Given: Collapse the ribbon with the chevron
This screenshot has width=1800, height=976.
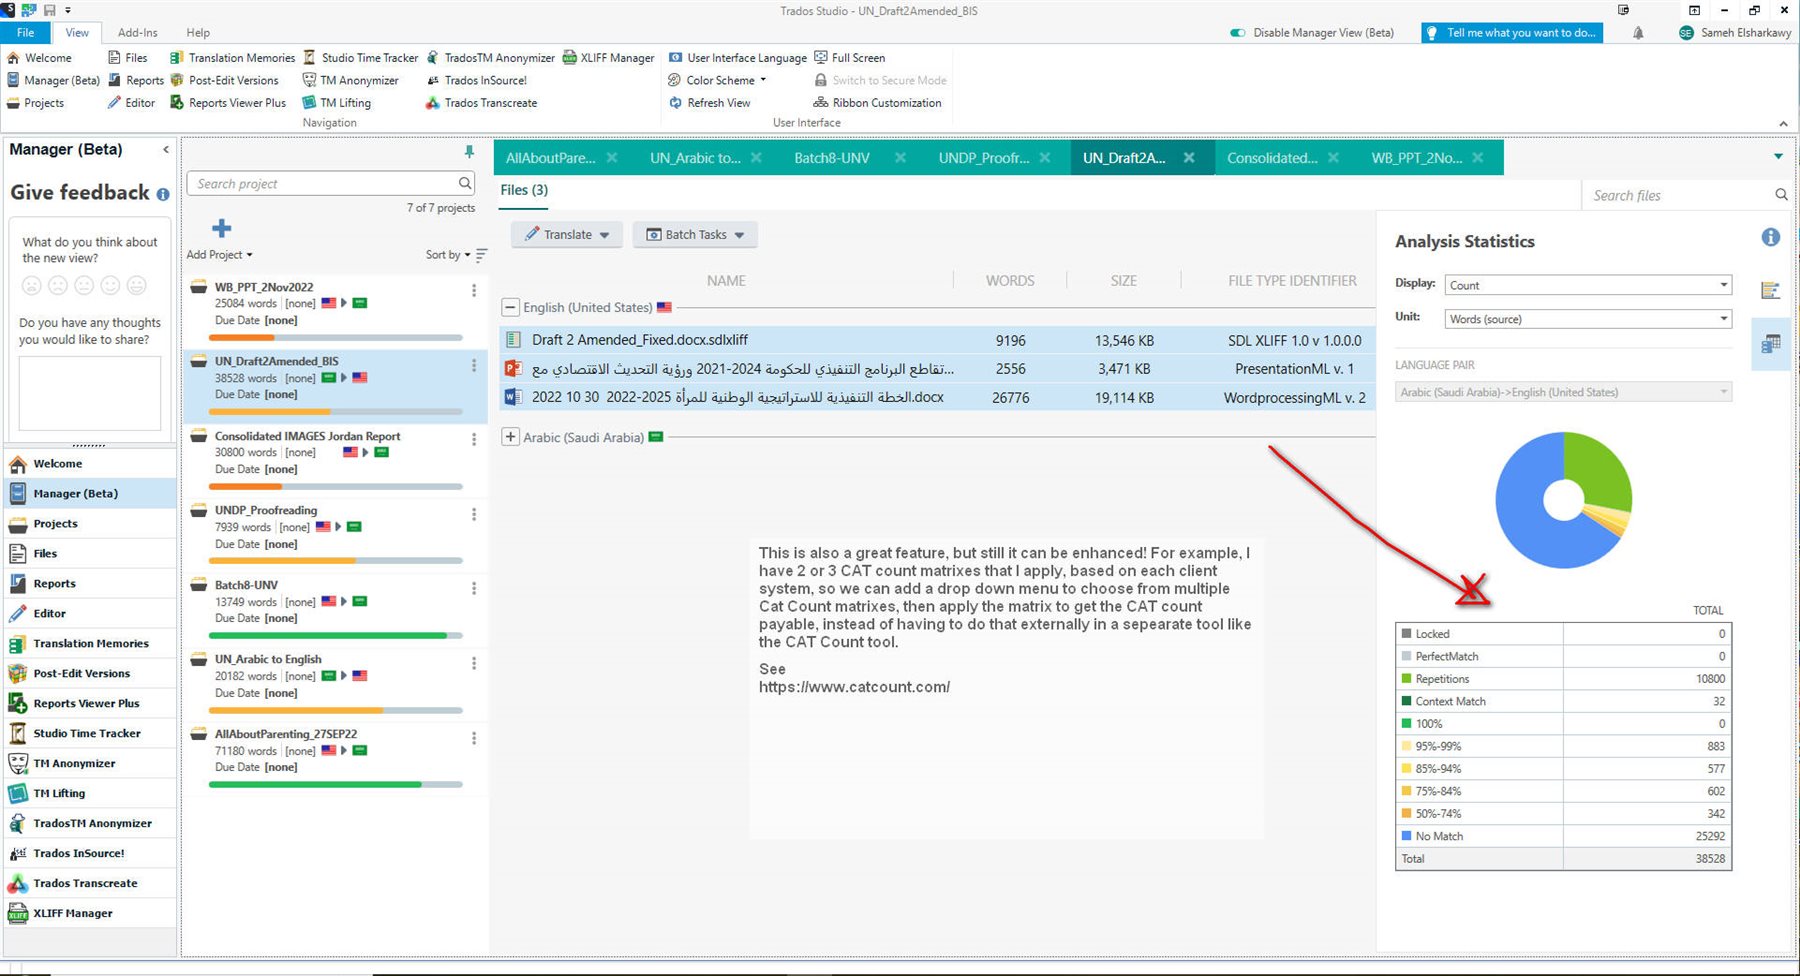Looking at the screenshot, I should (x=1783, y=123).
